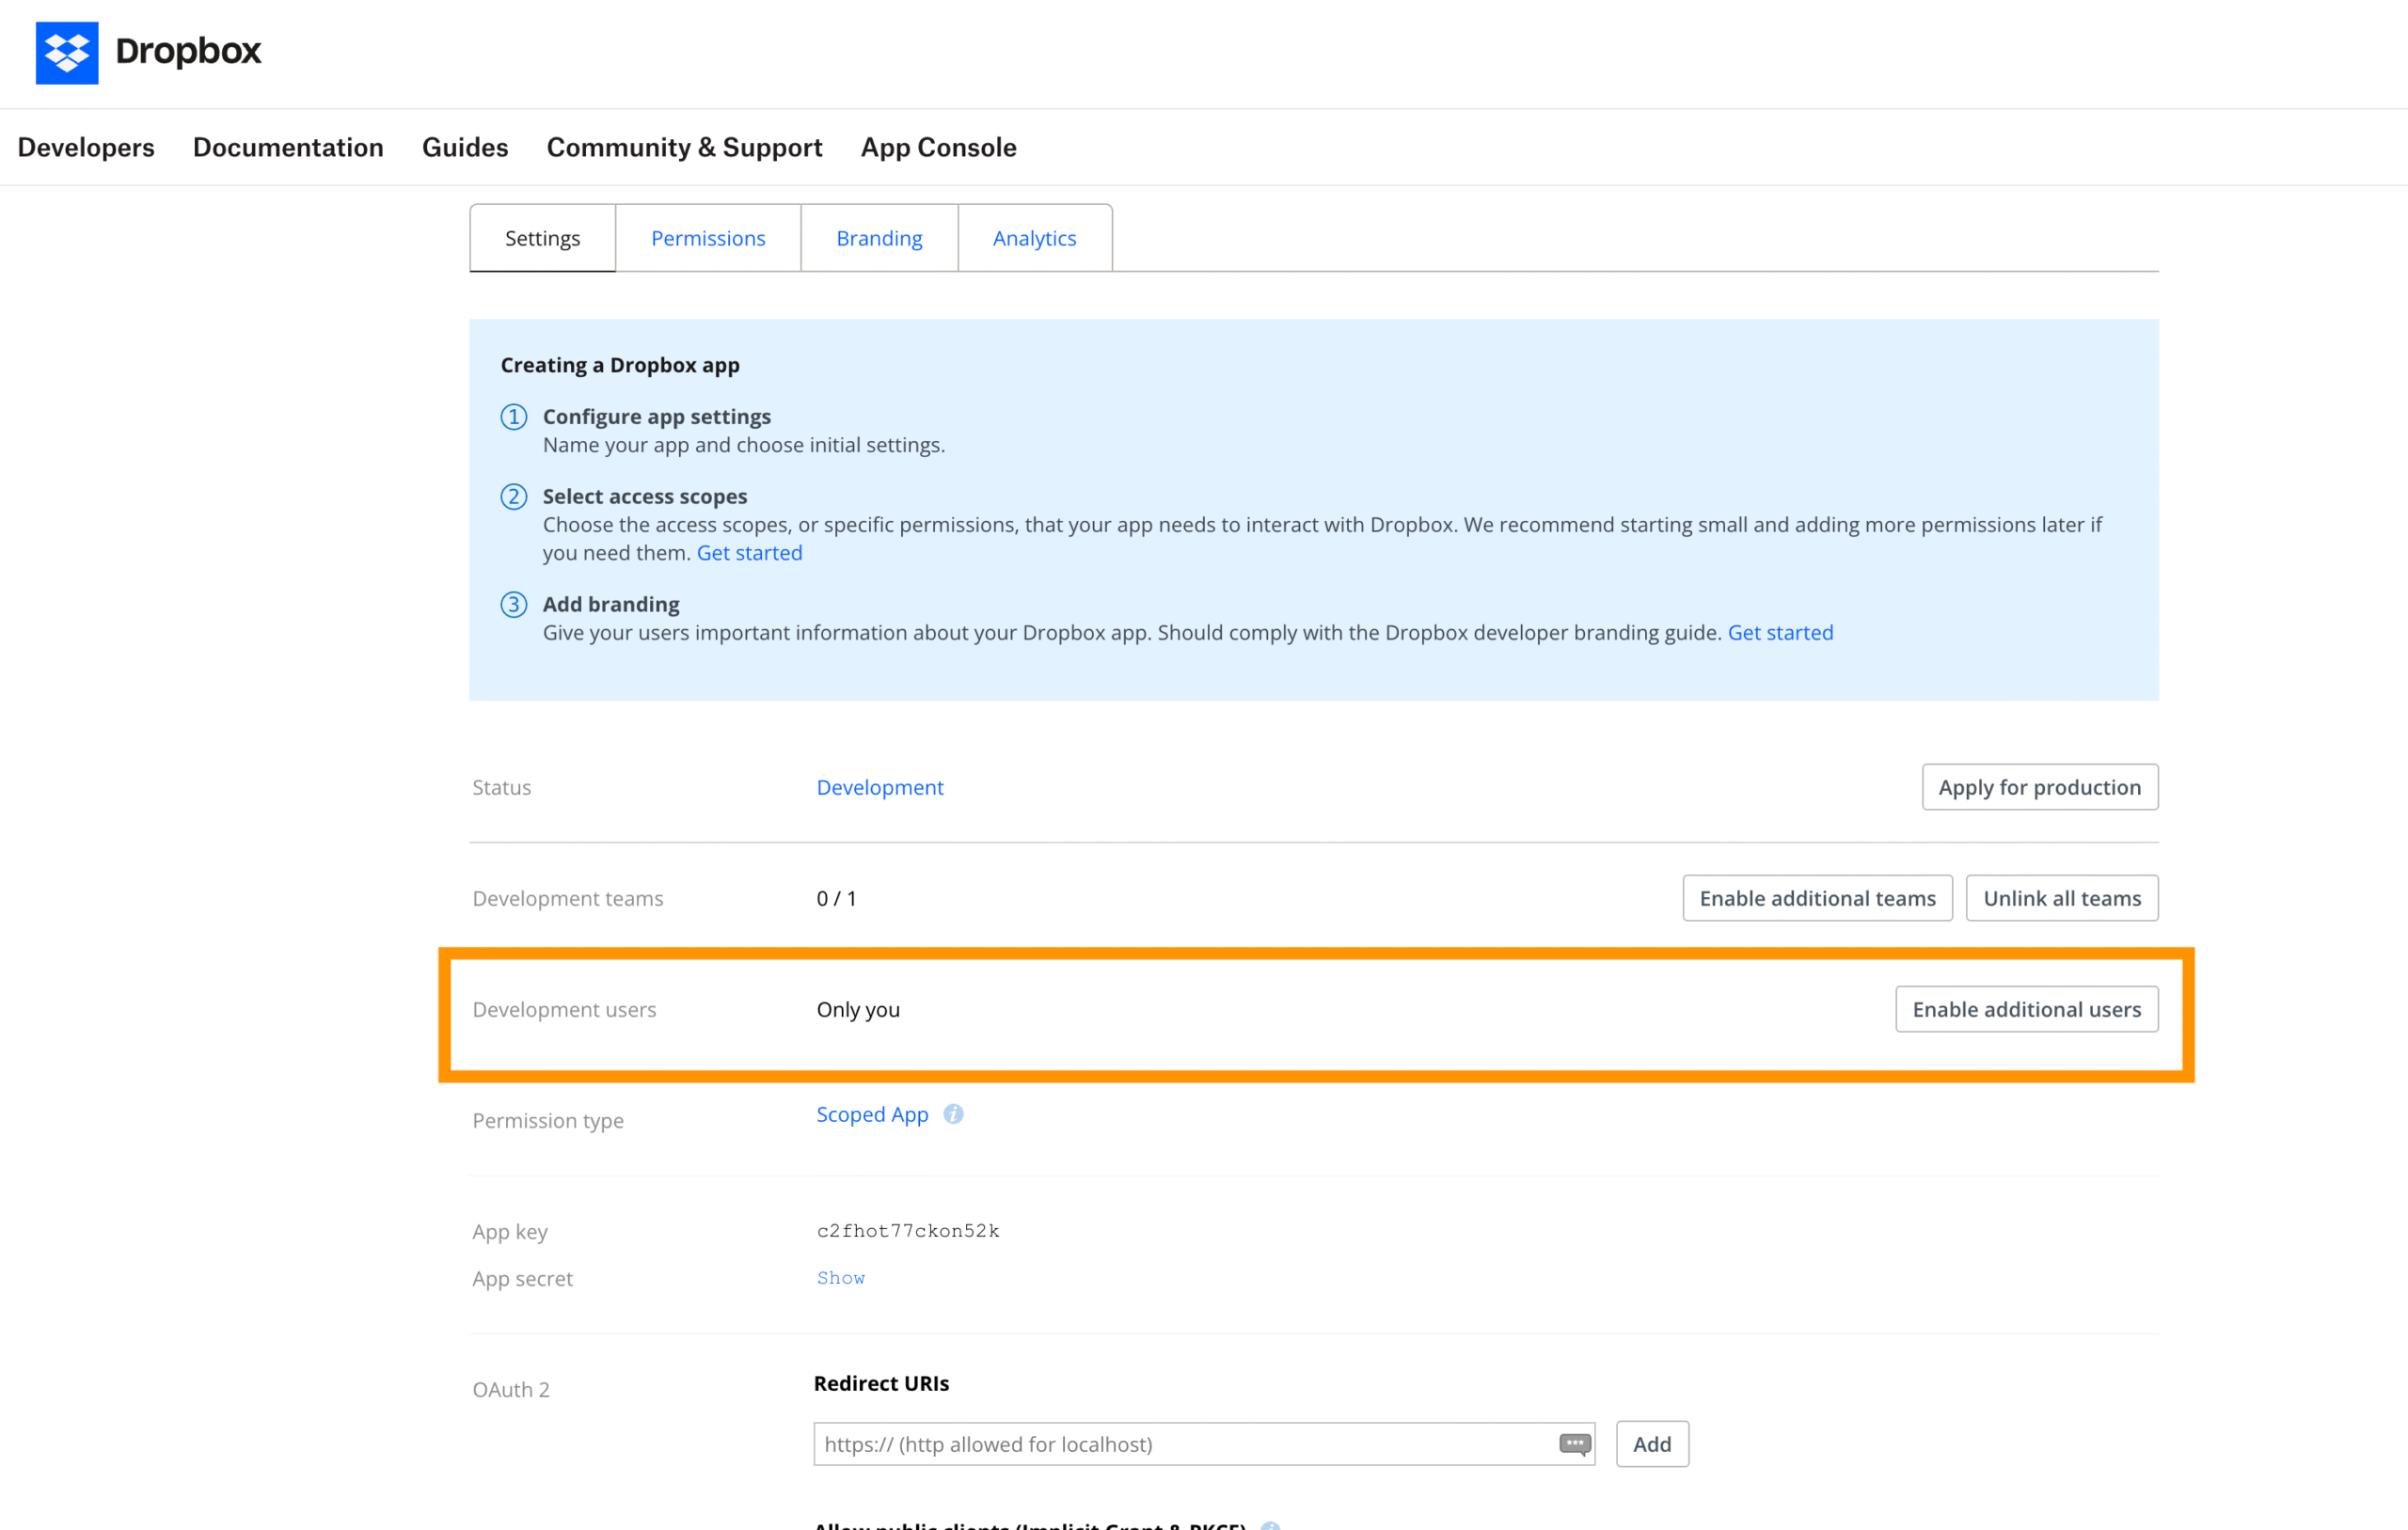The height and width of the screenshot is (1530, 2408).
Task: Click the Add button for Redirect URIs
Action: pyautogui.click(x=1652, y=1443)
